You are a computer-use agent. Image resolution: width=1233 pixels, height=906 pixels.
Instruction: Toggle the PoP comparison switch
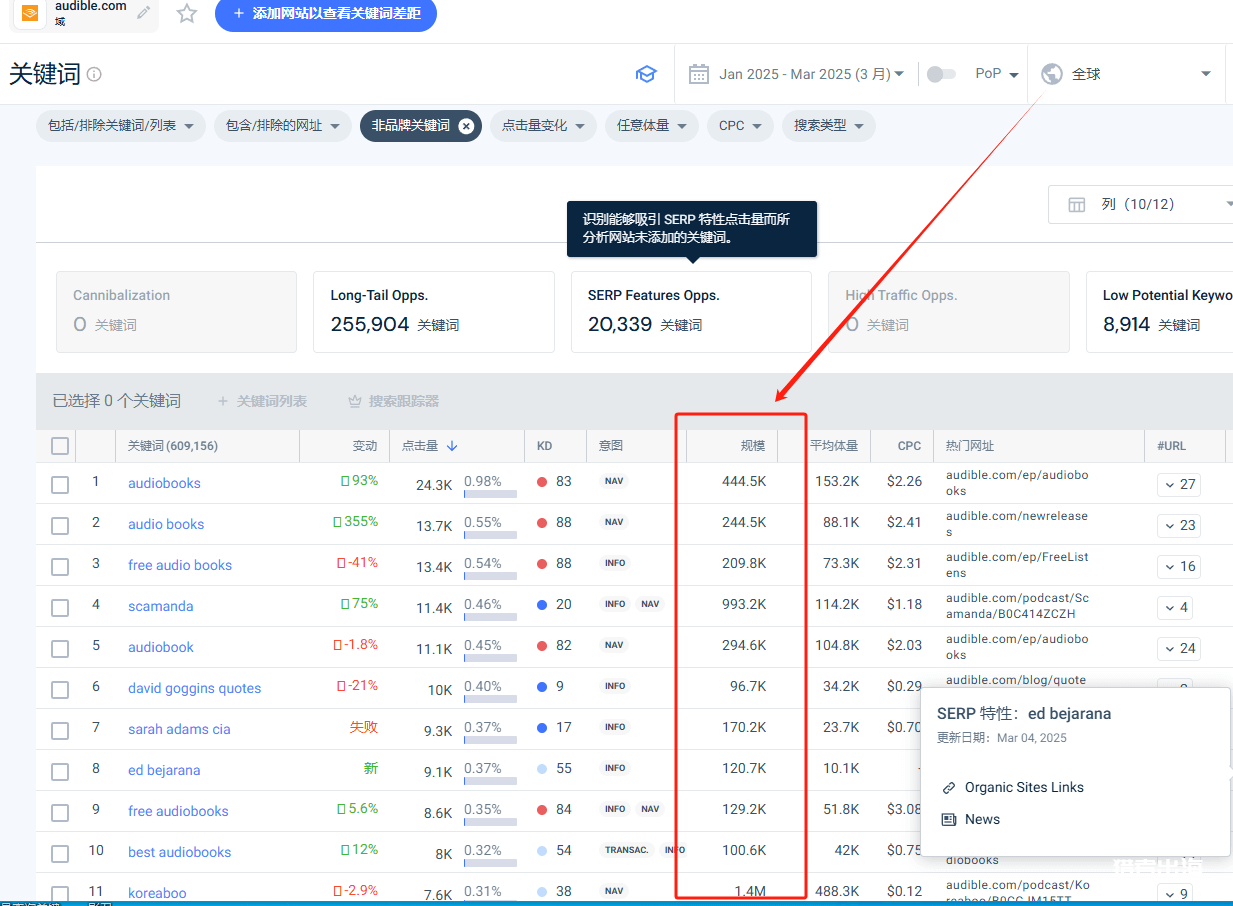tap(941, 74)
